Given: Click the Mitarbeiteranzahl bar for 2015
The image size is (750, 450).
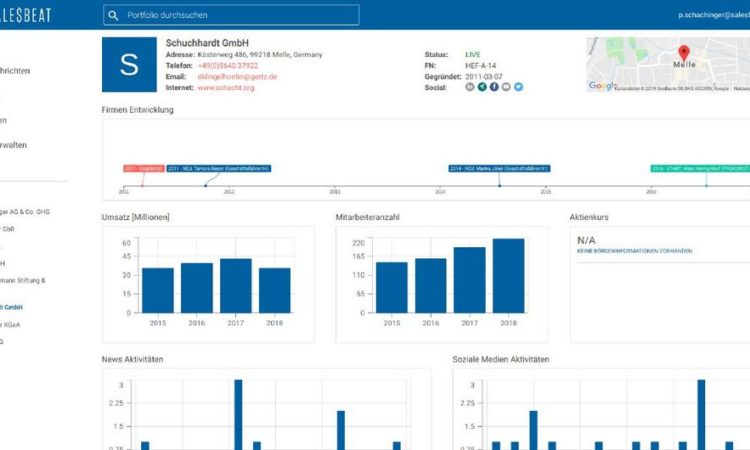Looking at the screenshot, I should (392, 287).
